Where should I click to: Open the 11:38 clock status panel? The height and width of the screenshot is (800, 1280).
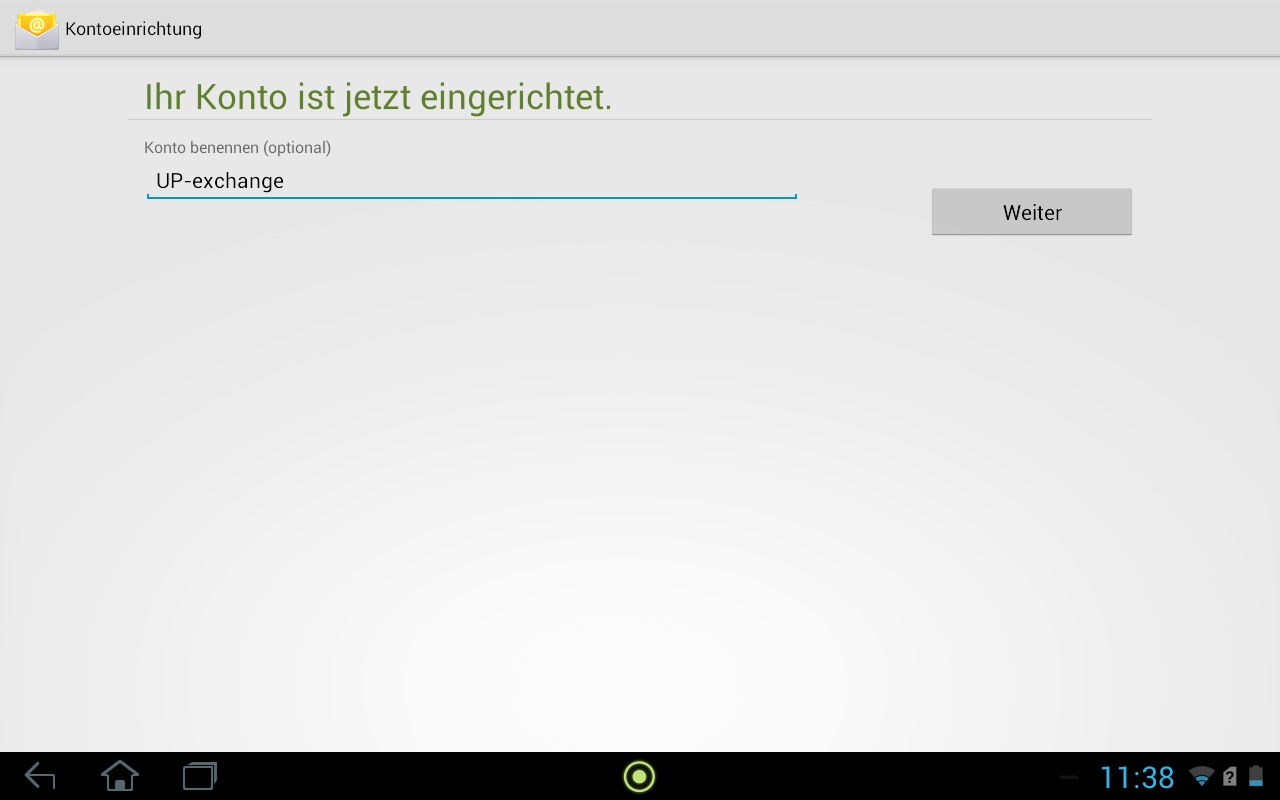coord(1137,777)
